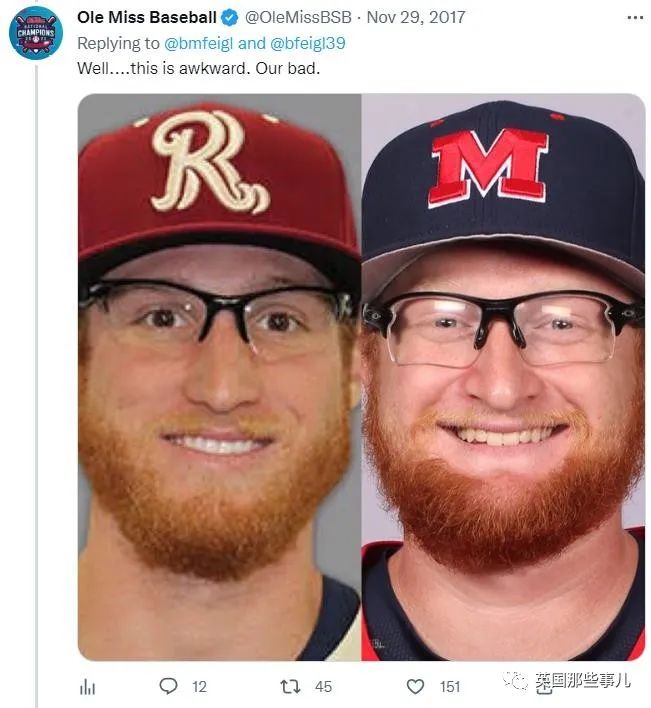The height and width of the screenshot is (708, 651).
Task: Click the WeChat watermark logo icon
Action: tap(516, 680)
